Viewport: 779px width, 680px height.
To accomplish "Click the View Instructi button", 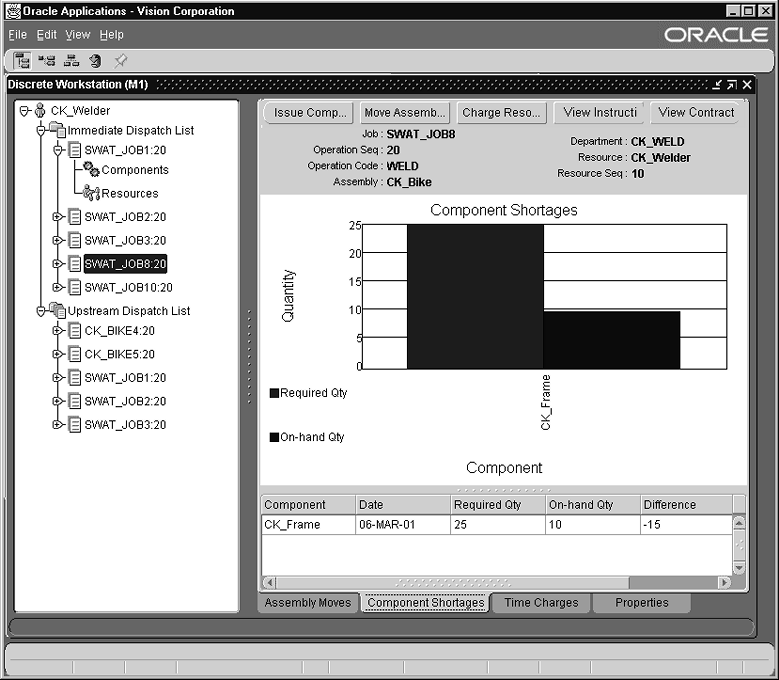I will tap(600, 113).
